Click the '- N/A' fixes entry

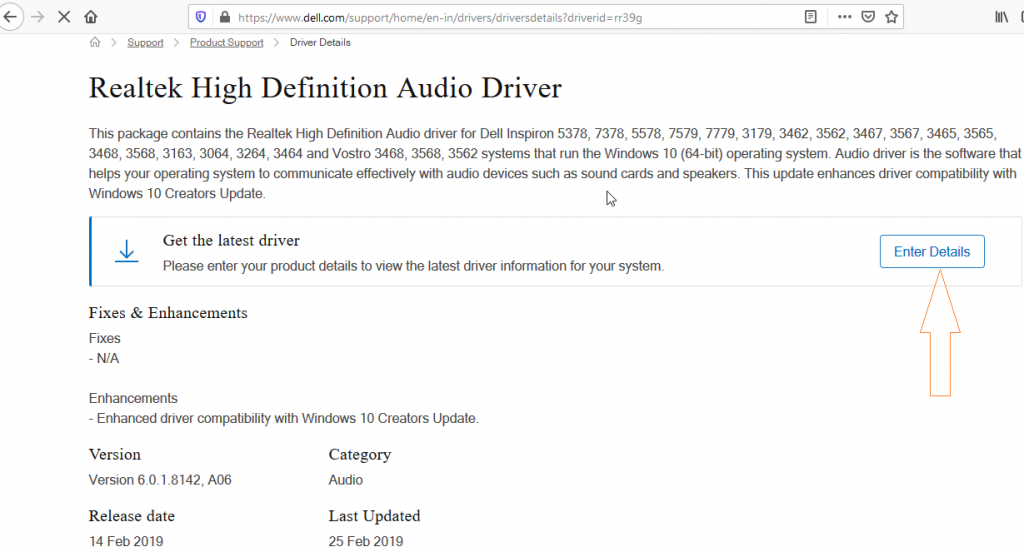pyautogui.click(x=104, y=358)
